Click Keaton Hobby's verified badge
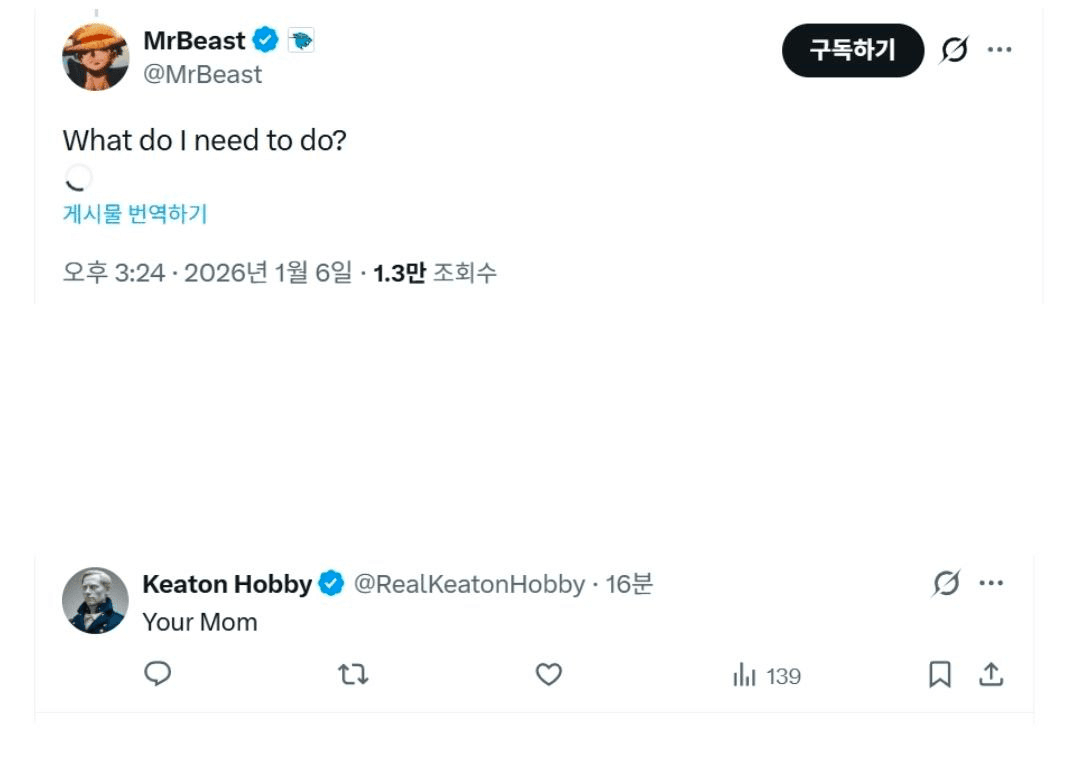 tap(331, 584)
